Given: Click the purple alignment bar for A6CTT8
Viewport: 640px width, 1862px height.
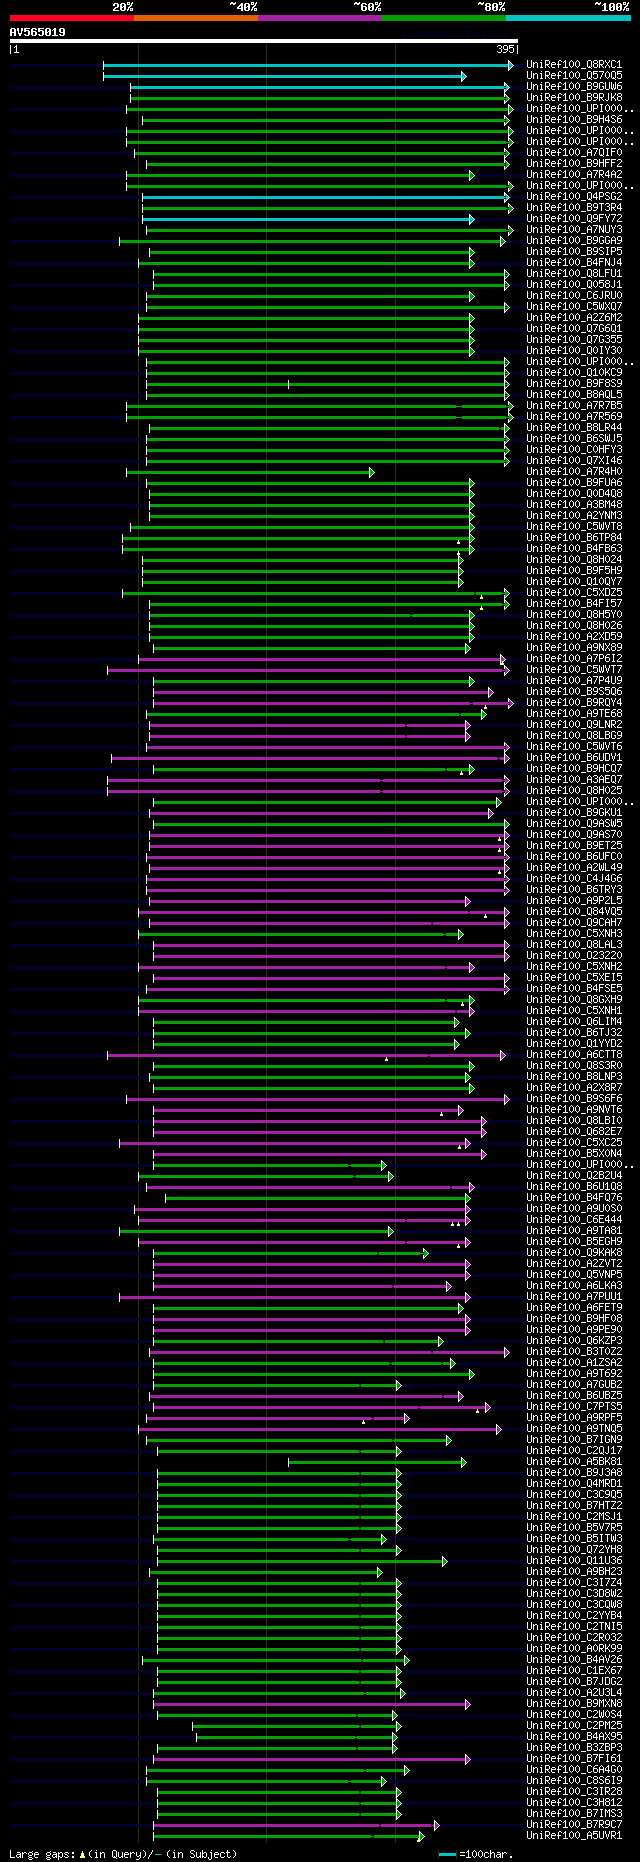Looking at the screenshot, I should [x=306, y=1055].
